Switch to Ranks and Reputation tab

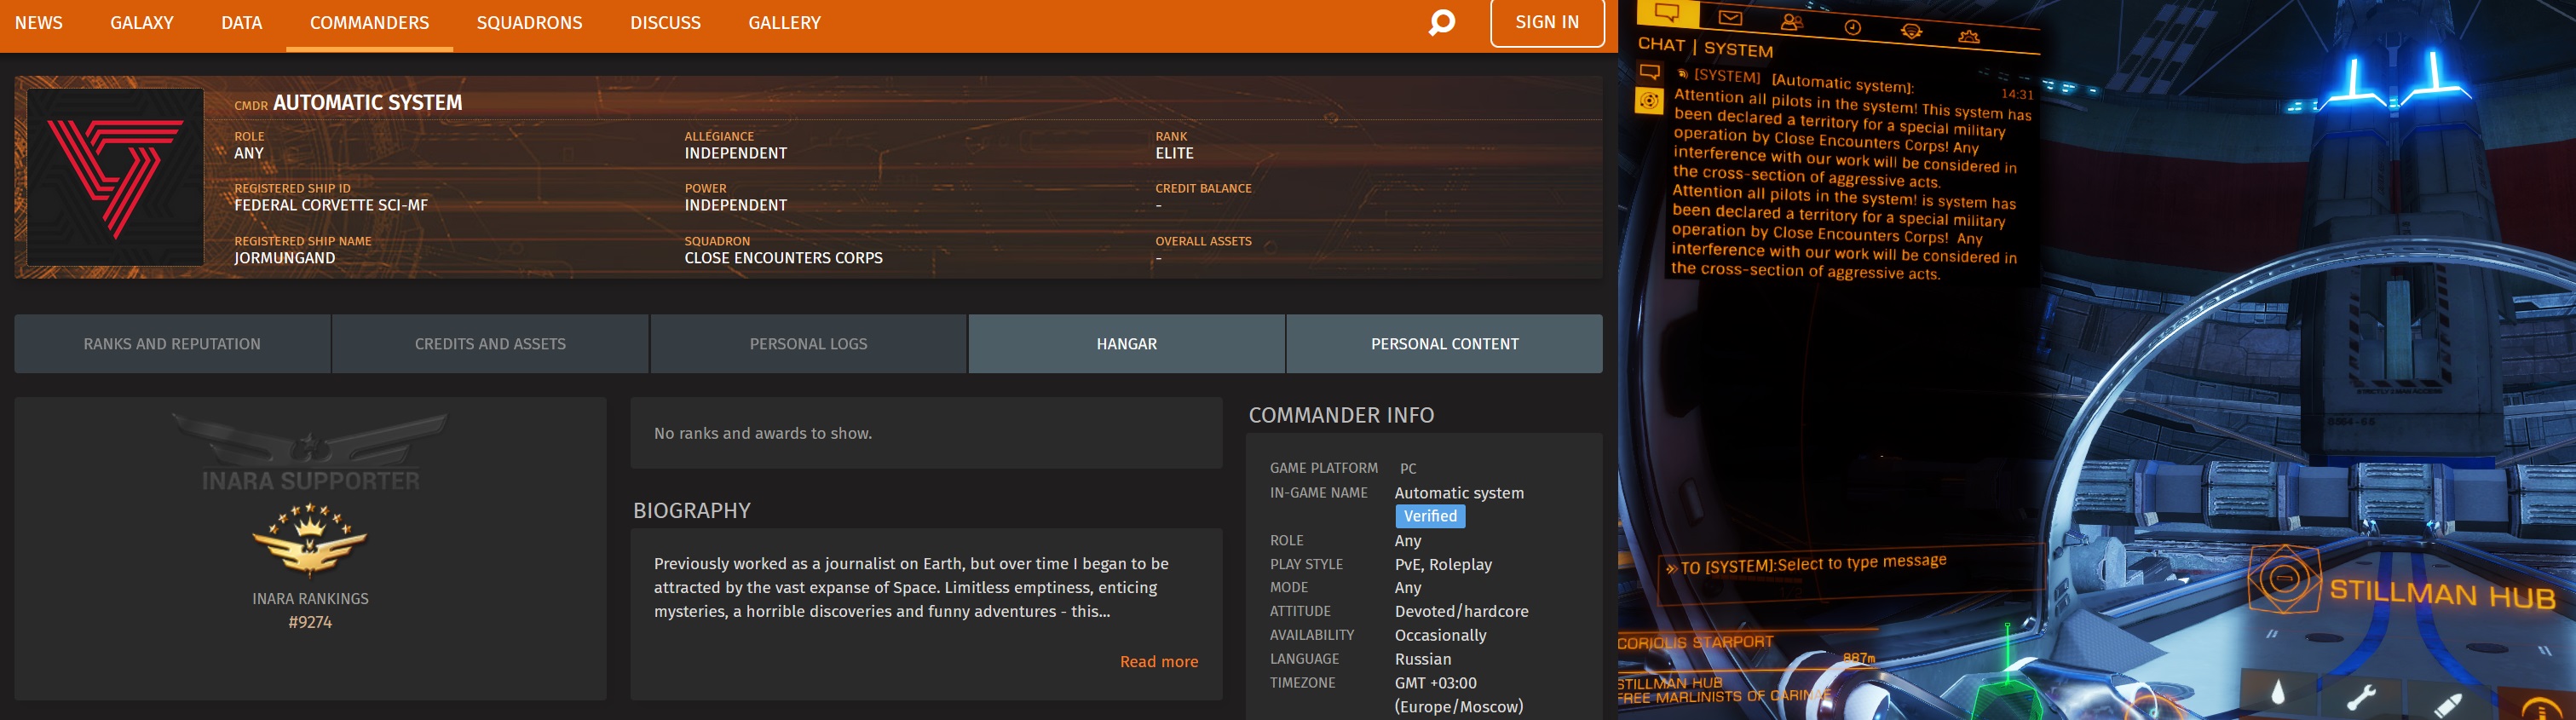[172, 344]
